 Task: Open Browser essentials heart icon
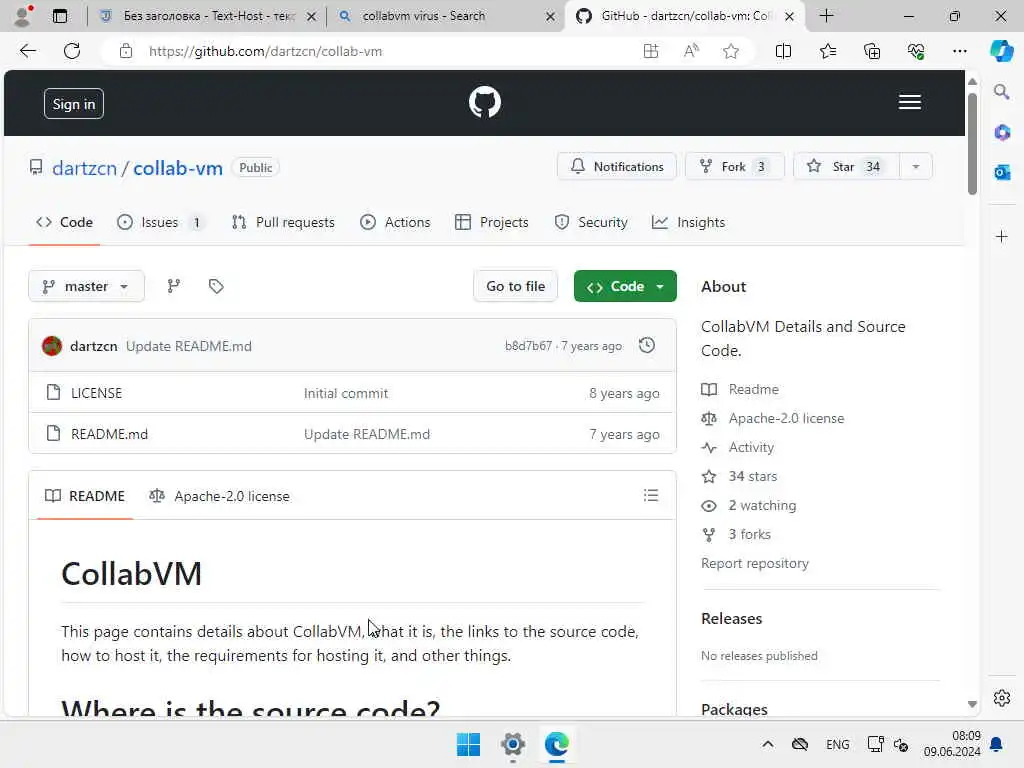916,51
